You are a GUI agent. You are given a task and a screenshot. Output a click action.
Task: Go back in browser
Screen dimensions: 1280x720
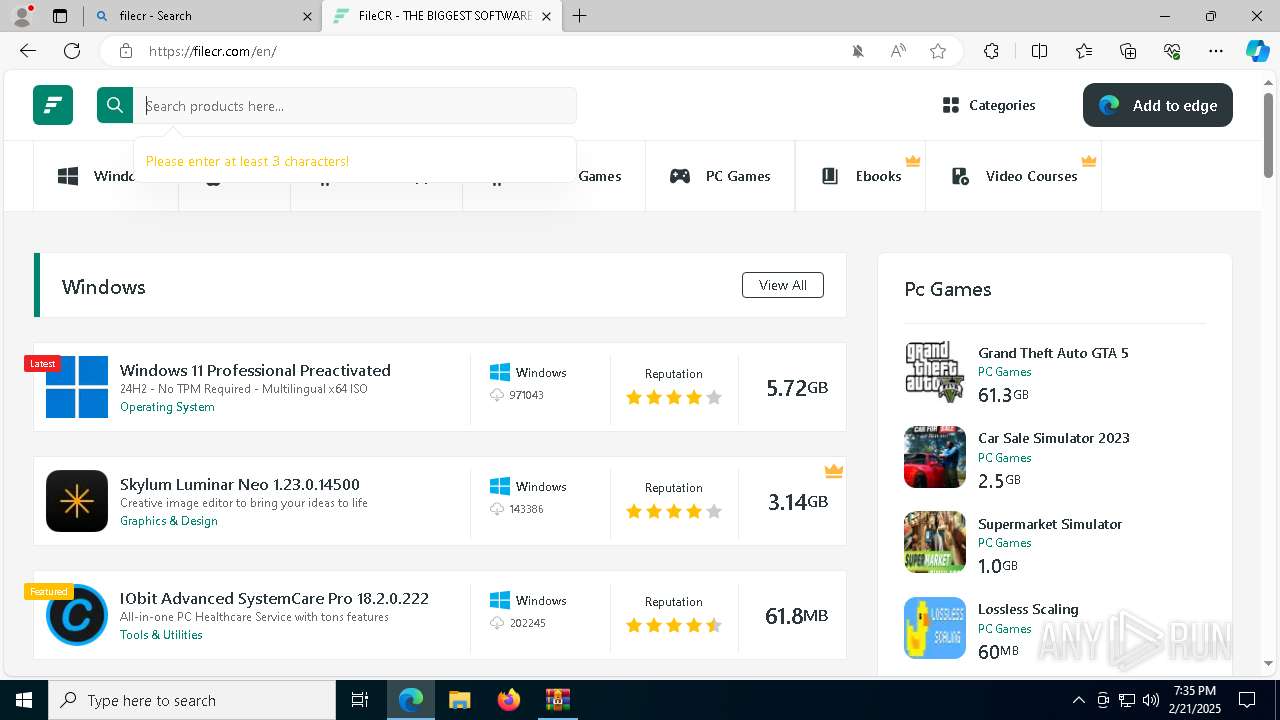pyautogui.click(x=28, y=51)
